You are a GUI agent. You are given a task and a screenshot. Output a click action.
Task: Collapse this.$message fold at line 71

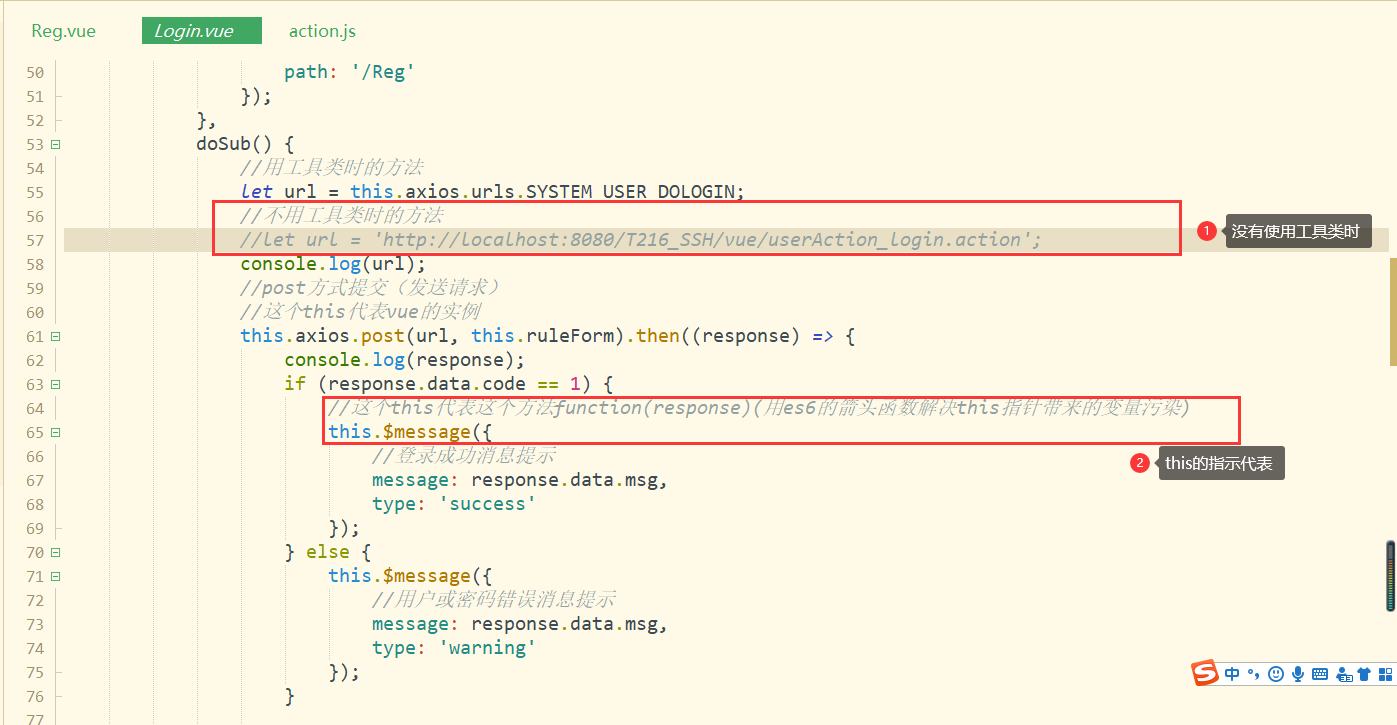pos(55,576)
